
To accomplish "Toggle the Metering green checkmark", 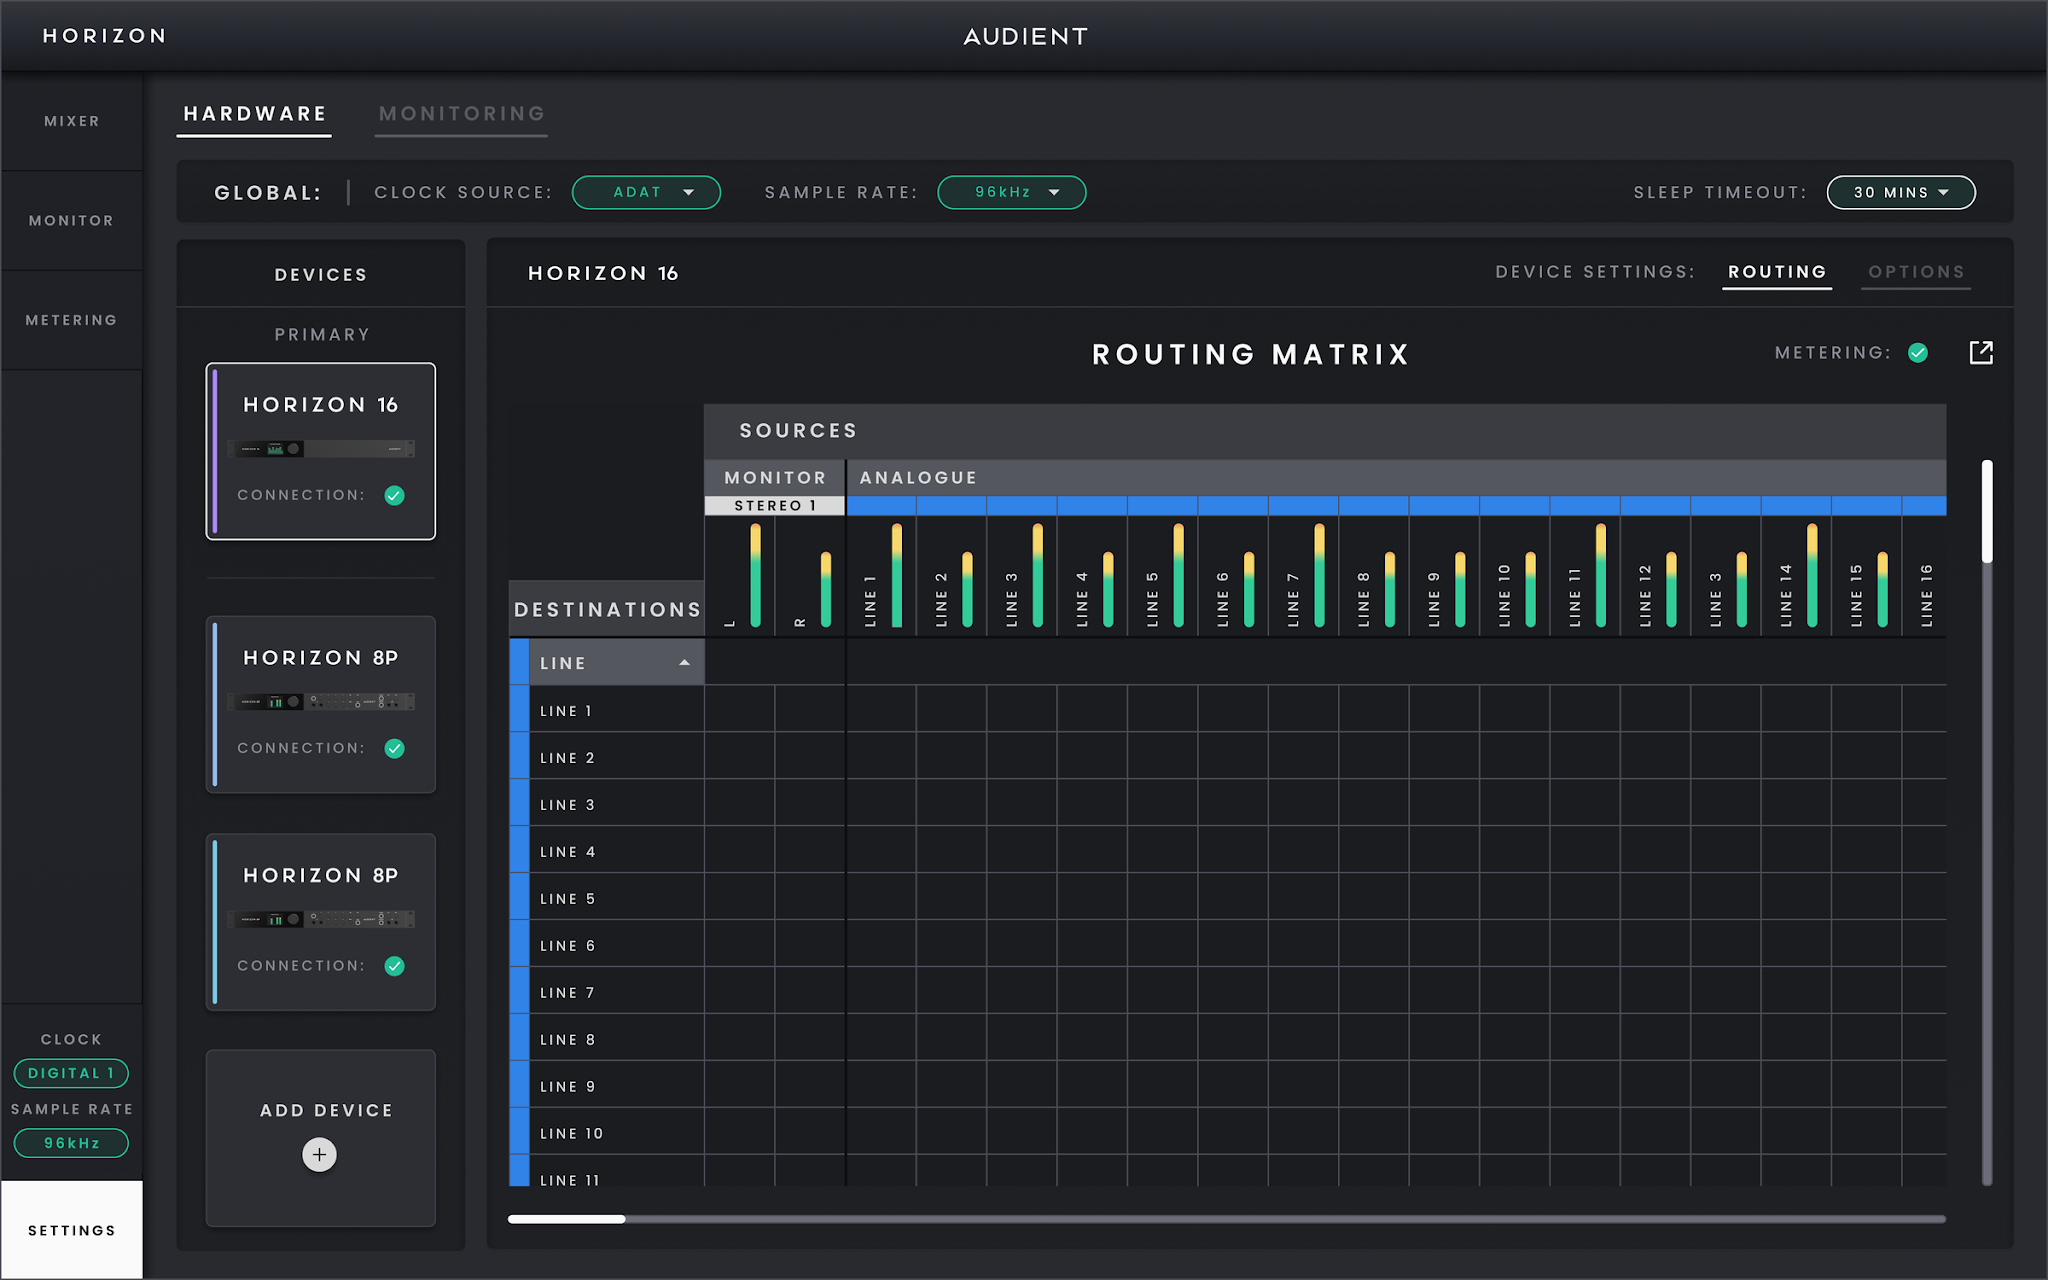I will point(1918,352).
